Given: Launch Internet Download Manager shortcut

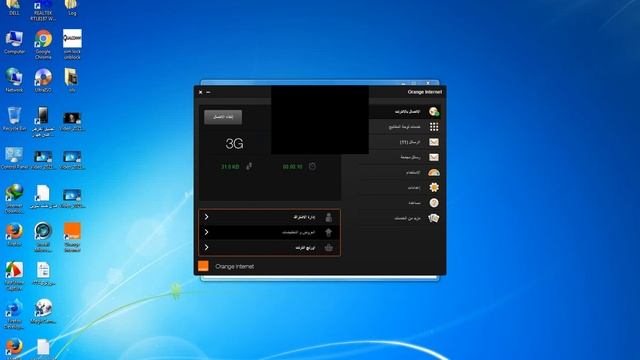Looking at the screenshot, I should 14,199.
